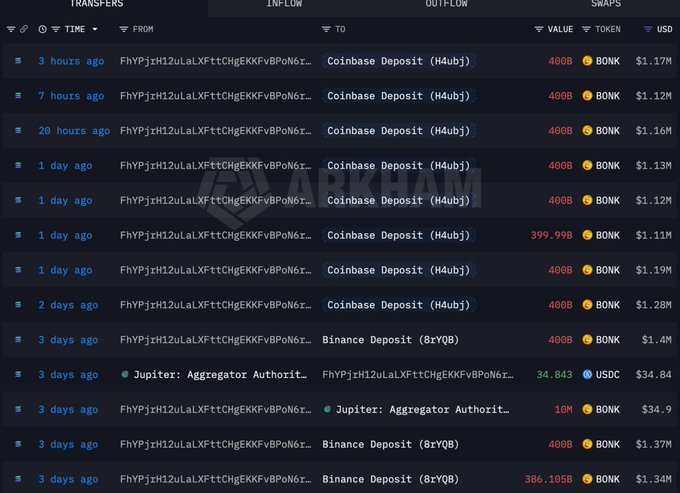Open Coinbase Deposit entity in 7 hours ago row
Viewport: 680px width, 493px height.
point(399,96)
